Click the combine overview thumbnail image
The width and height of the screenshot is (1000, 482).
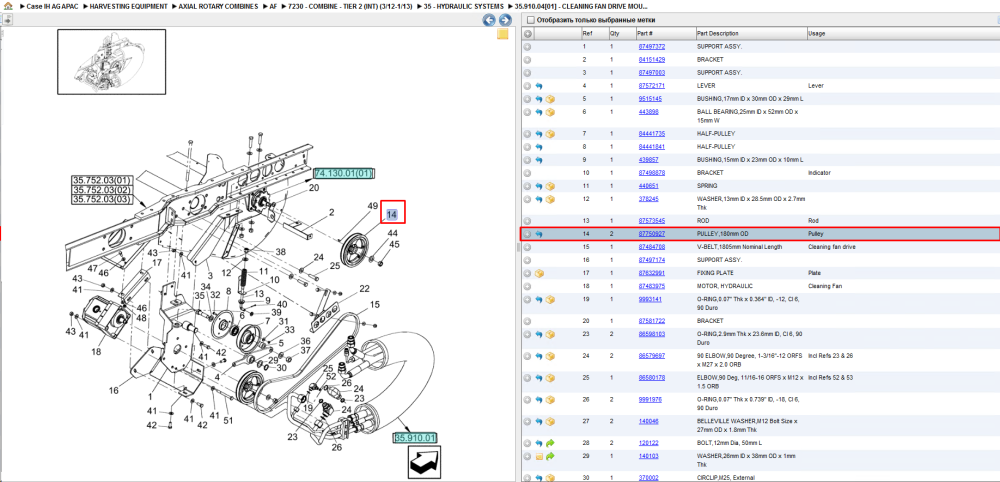tap(112, 61)
